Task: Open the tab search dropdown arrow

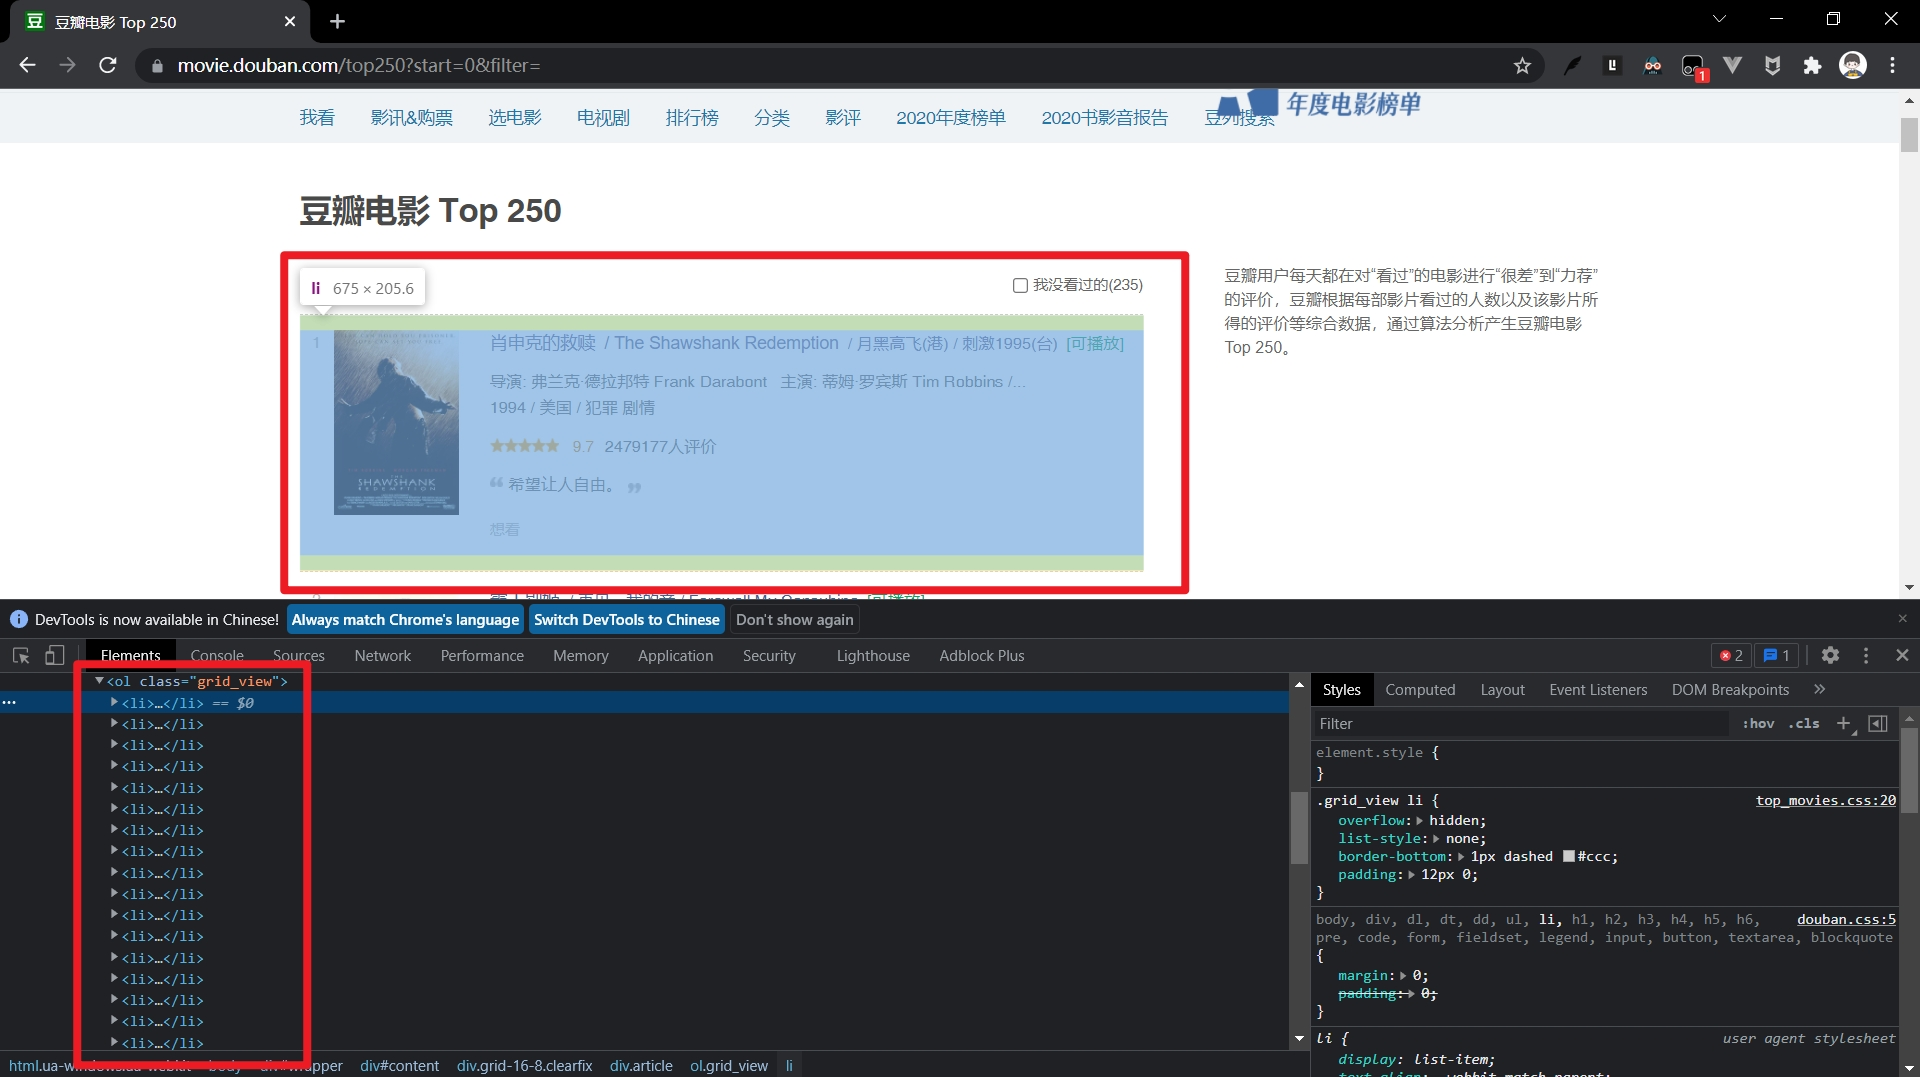Action: [x=1719, y=19]
